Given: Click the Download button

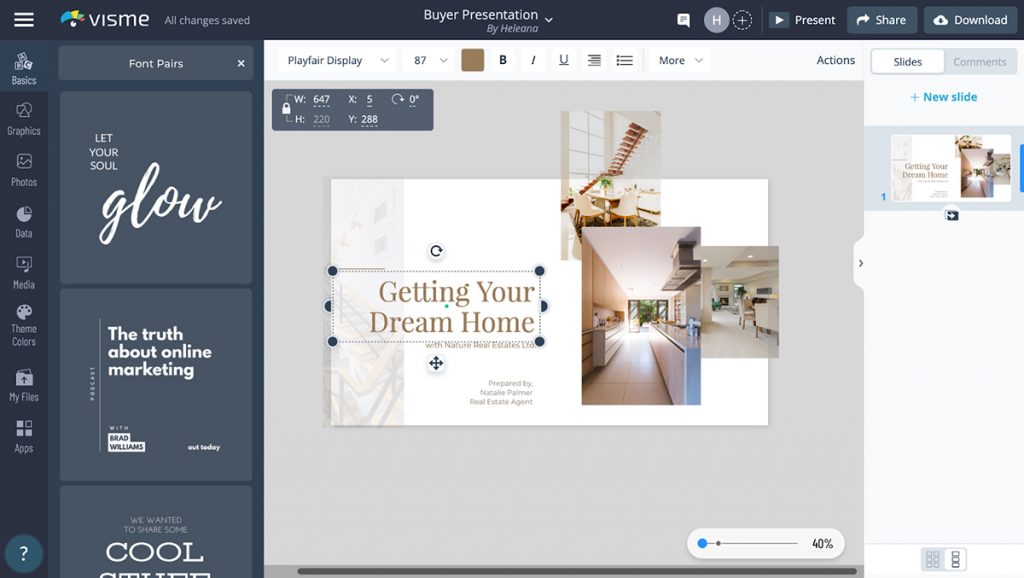Looking at the screenshot, I should (x=970, y=20).
